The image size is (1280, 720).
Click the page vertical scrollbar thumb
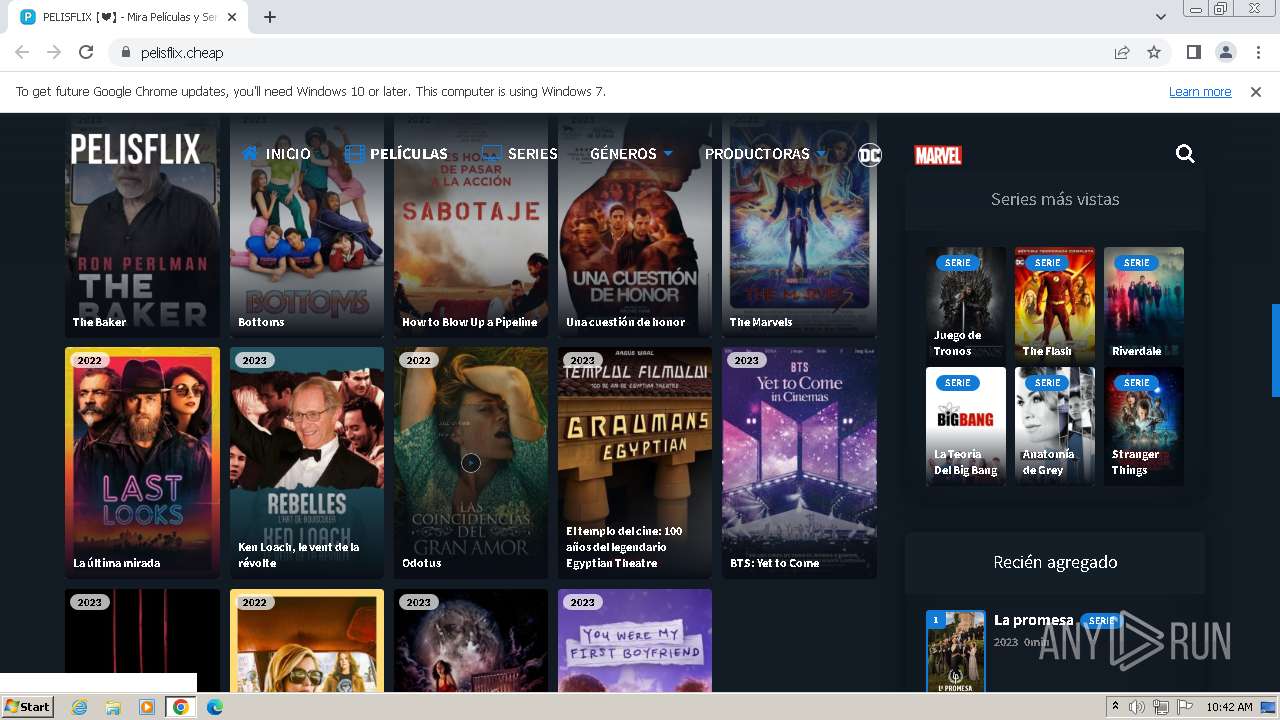point(1275,350)
